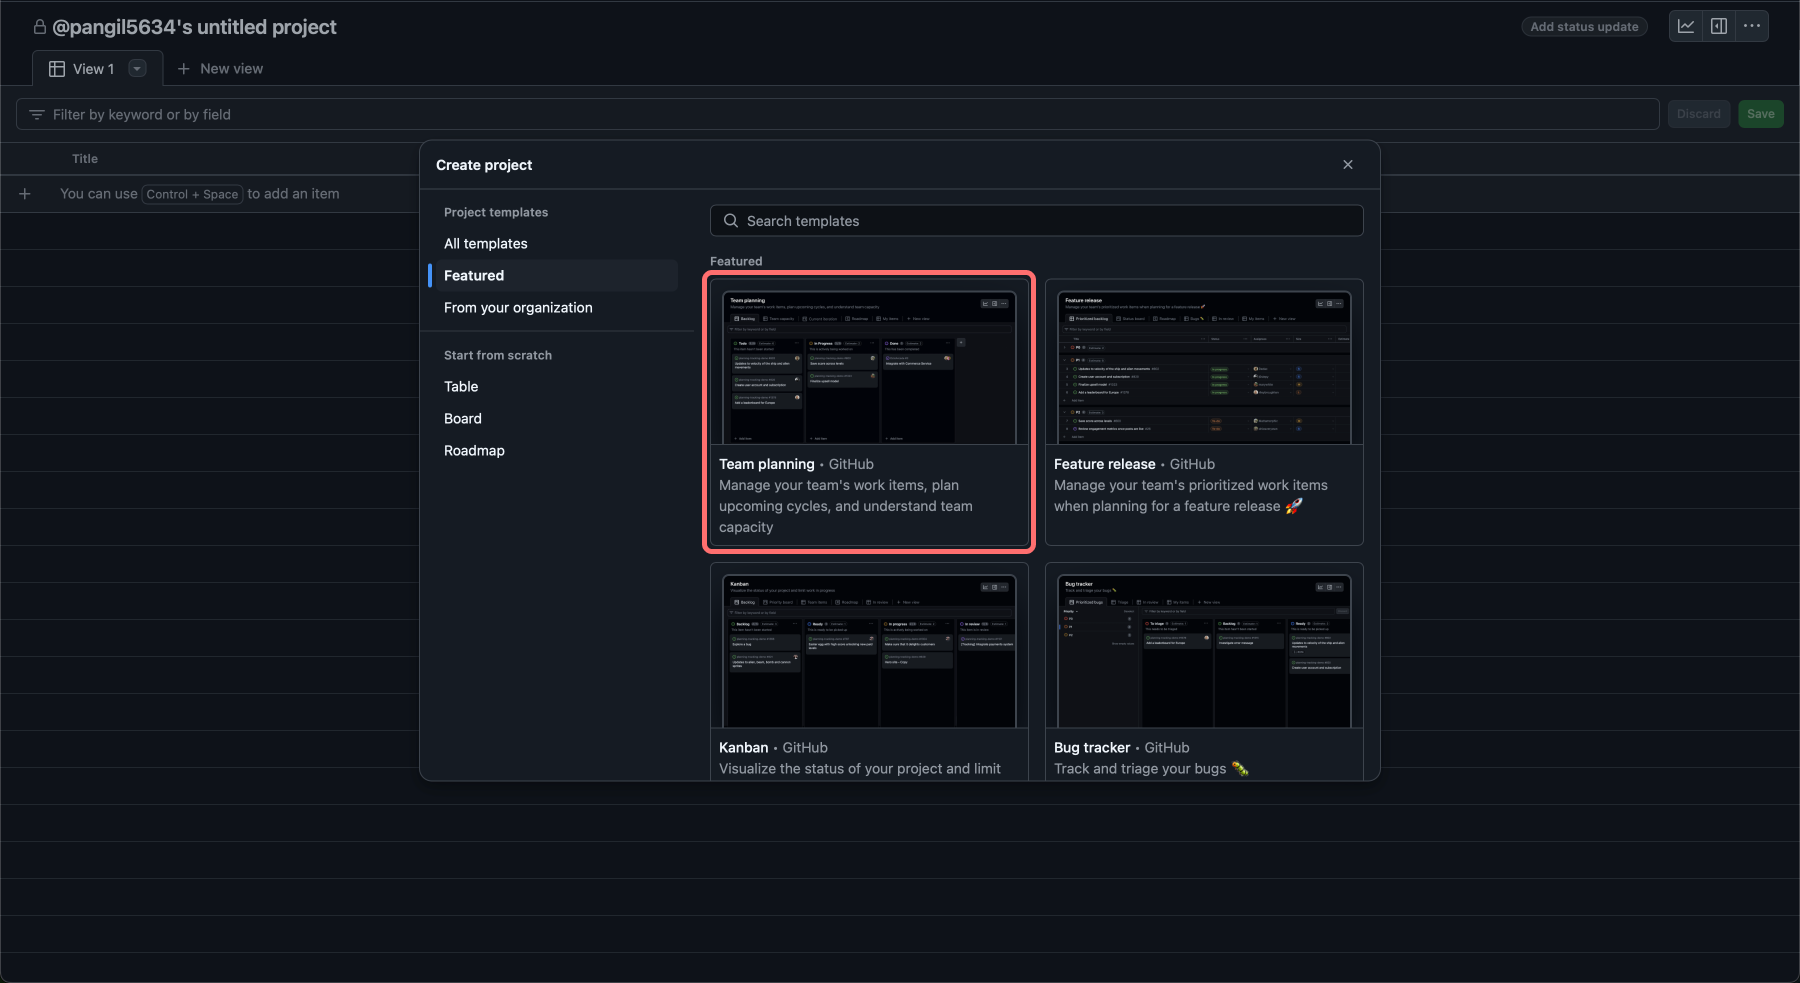
Task: Open the Feature release template thumbnail
Action: pyautogui.click(x=1204, y=367)
